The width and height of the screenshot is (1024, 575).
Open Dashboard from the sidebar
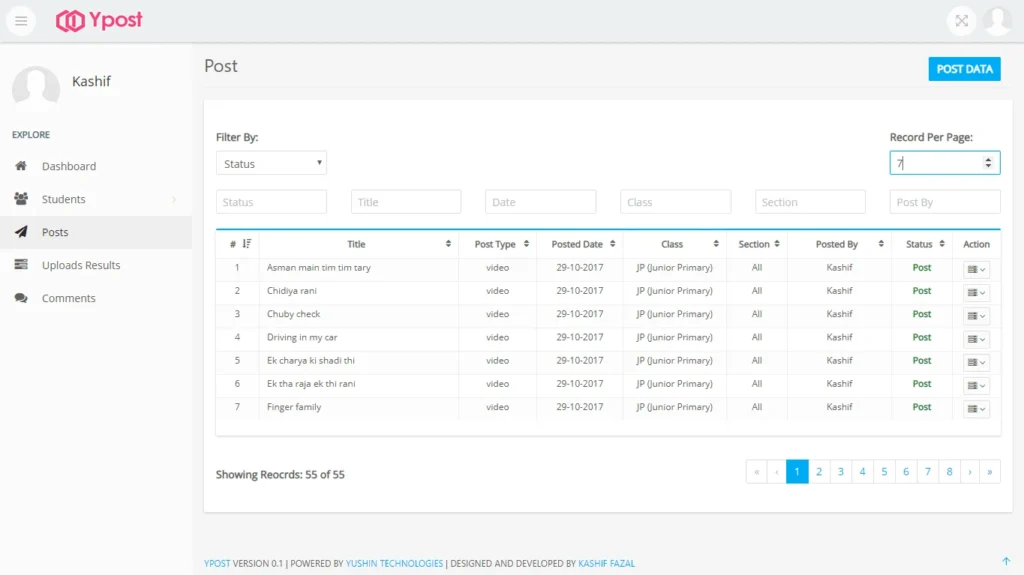(69, 166)
